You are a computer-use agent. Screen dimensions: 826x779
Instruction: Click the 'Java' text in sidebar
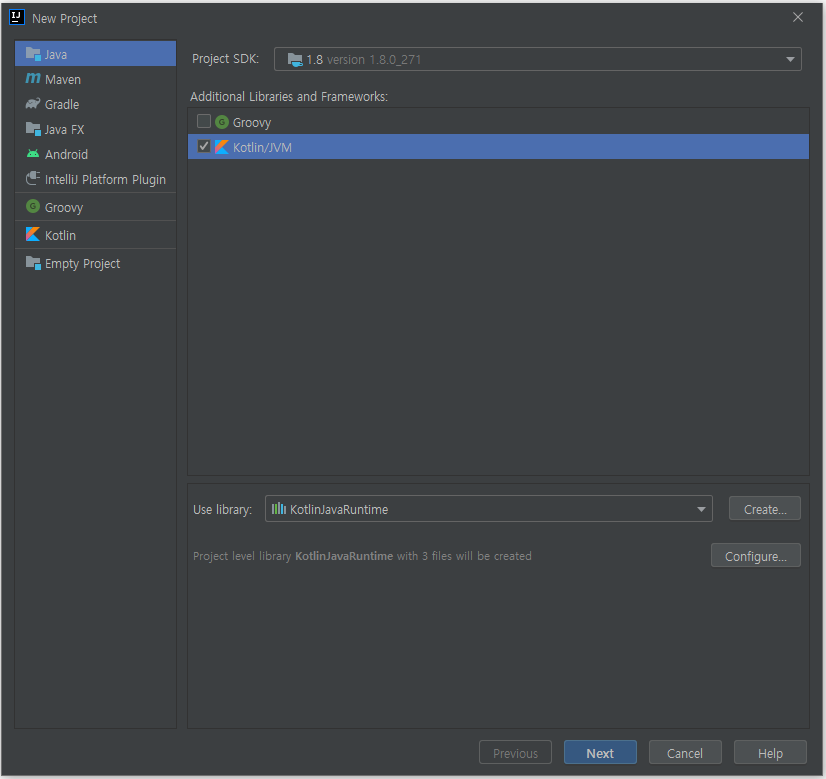55,54
